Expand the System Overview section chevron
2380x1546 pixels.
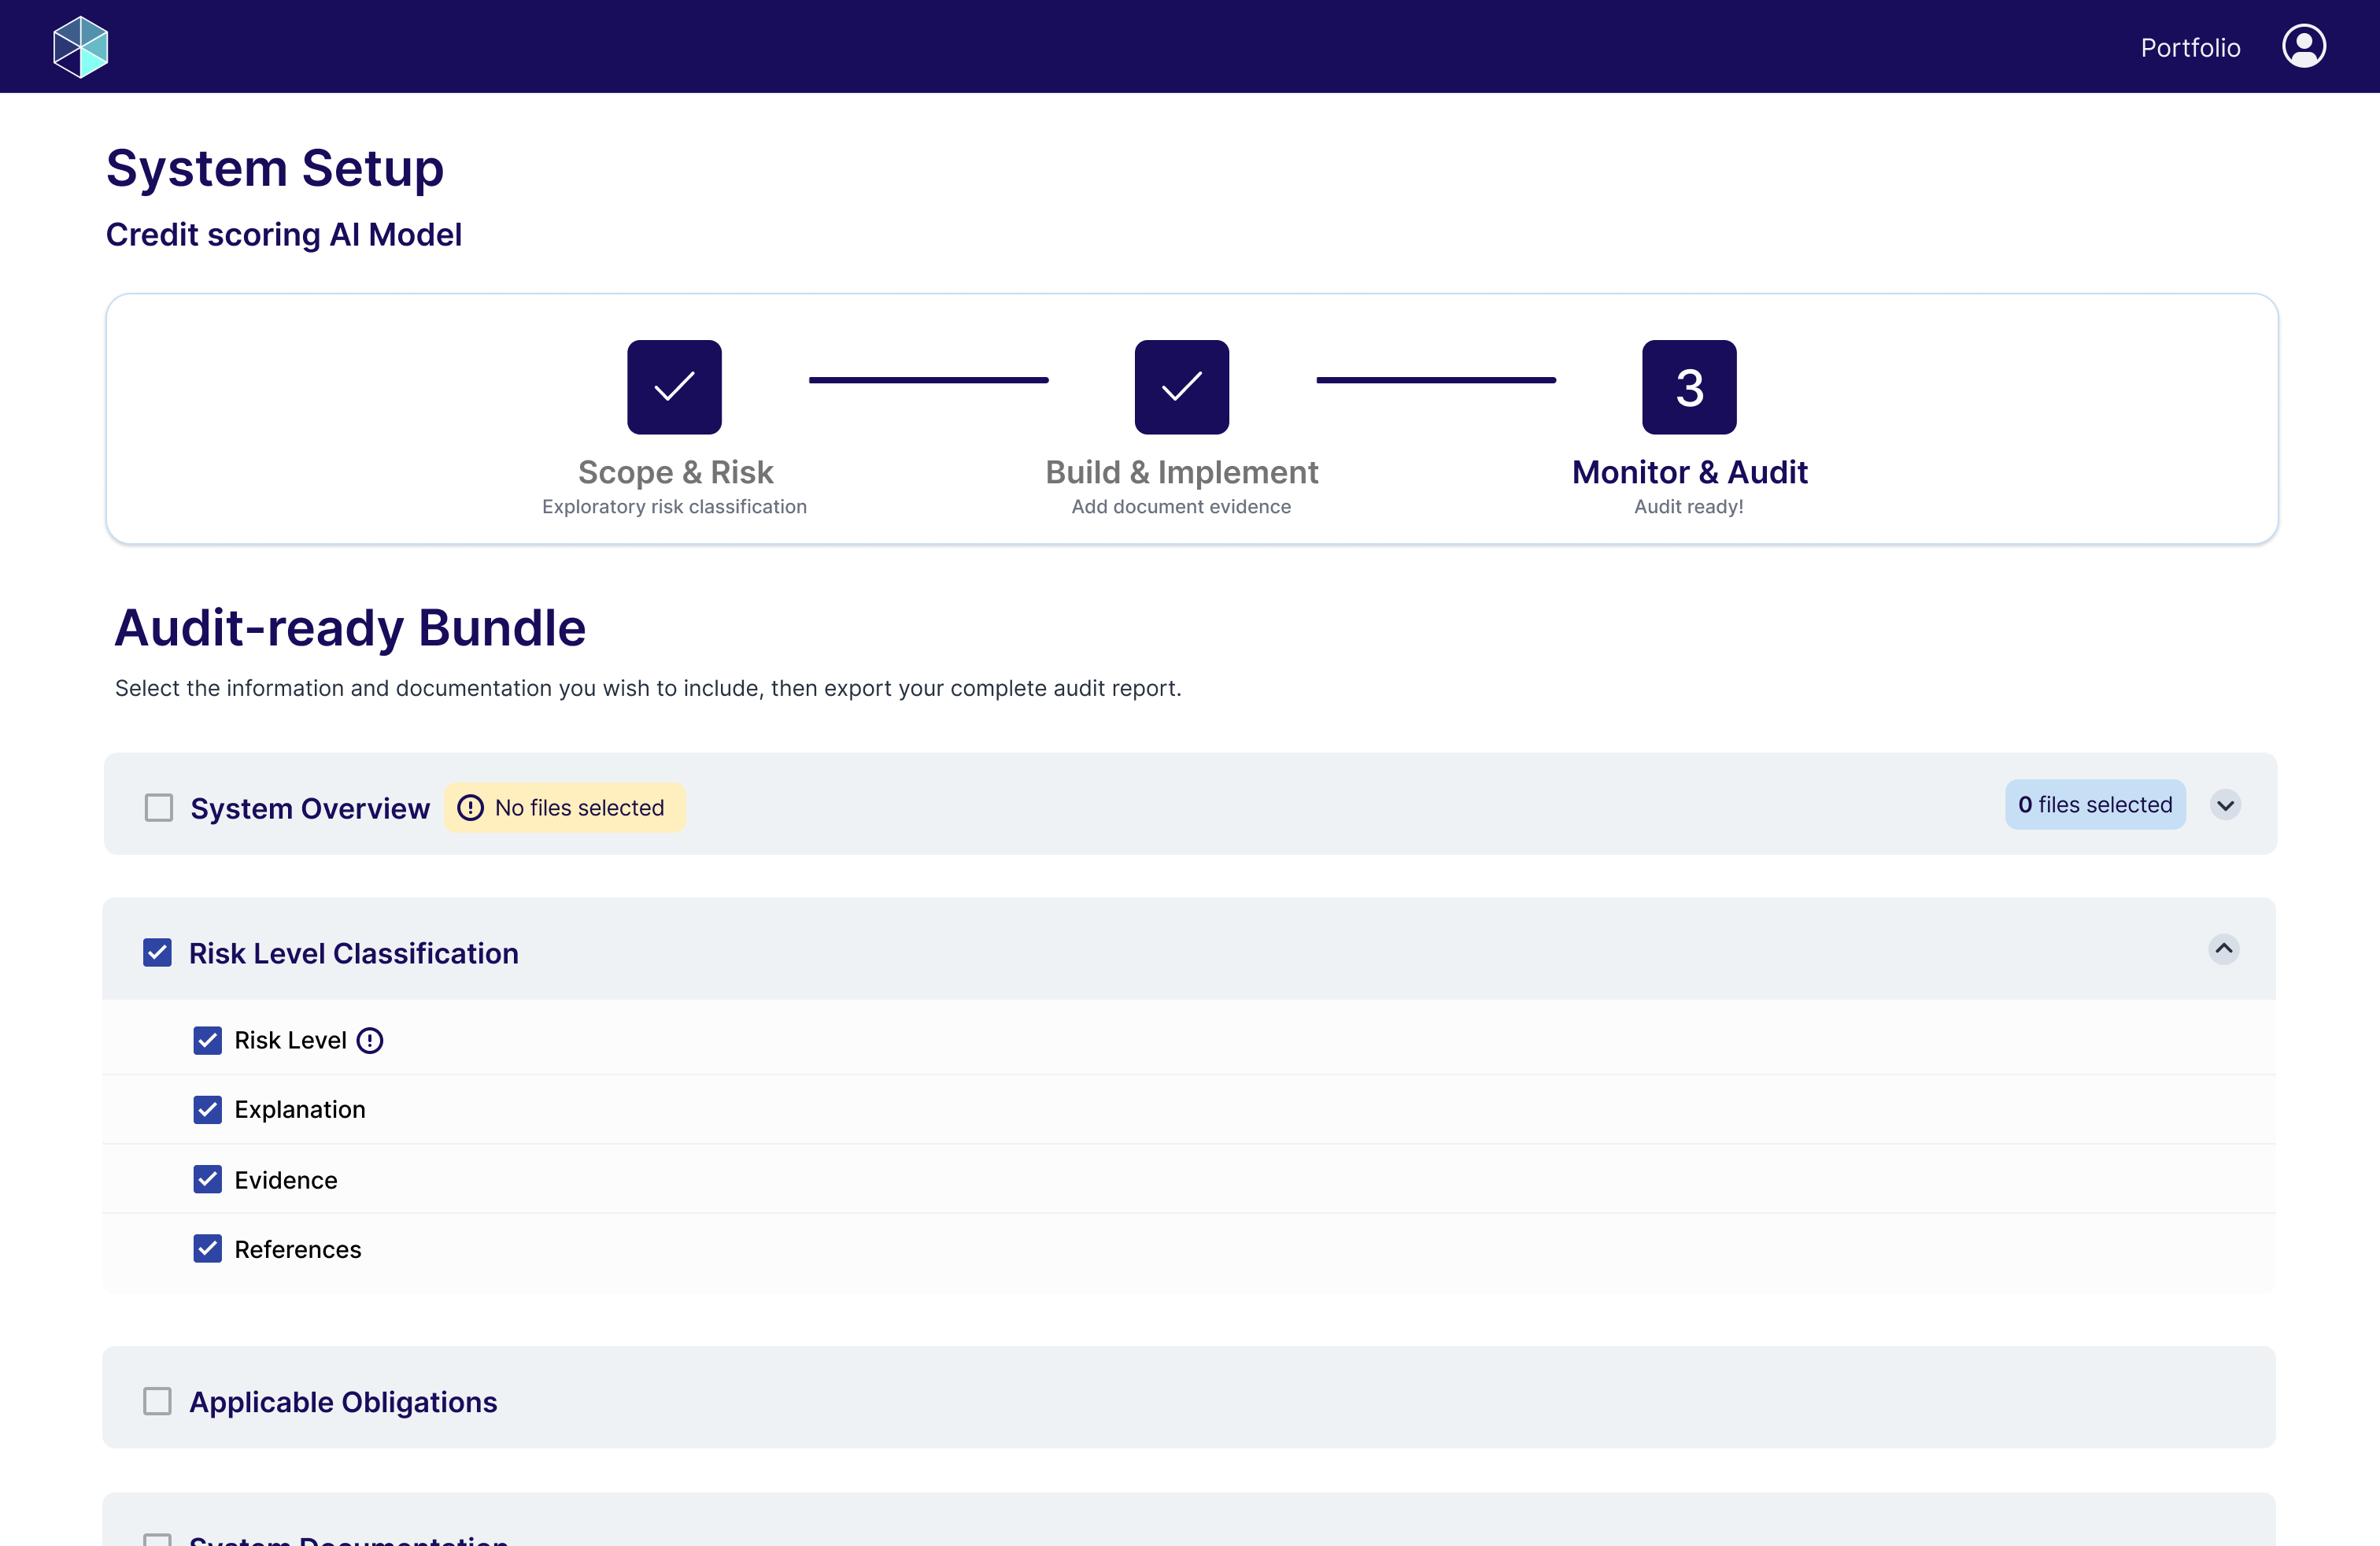point(2225,805)
